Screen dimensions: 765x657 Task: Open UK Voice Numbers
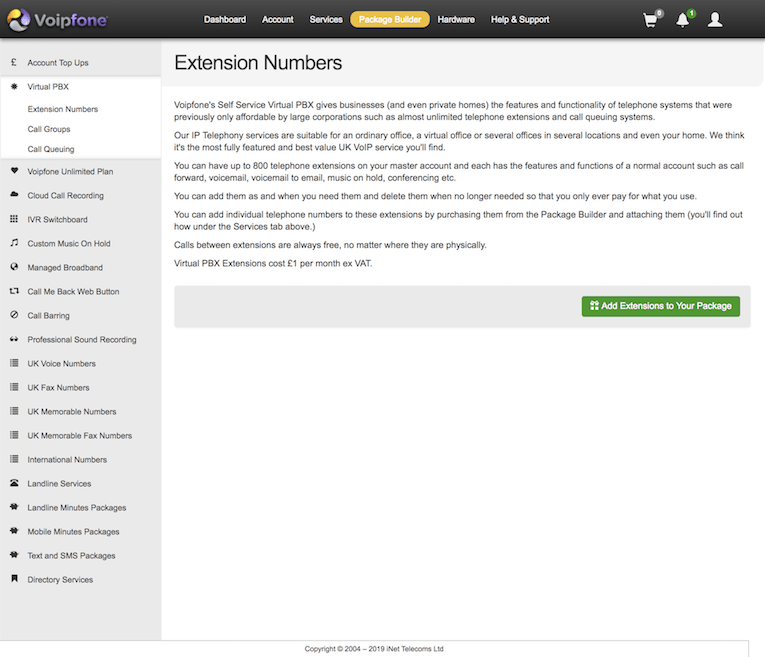coord(61,364)
